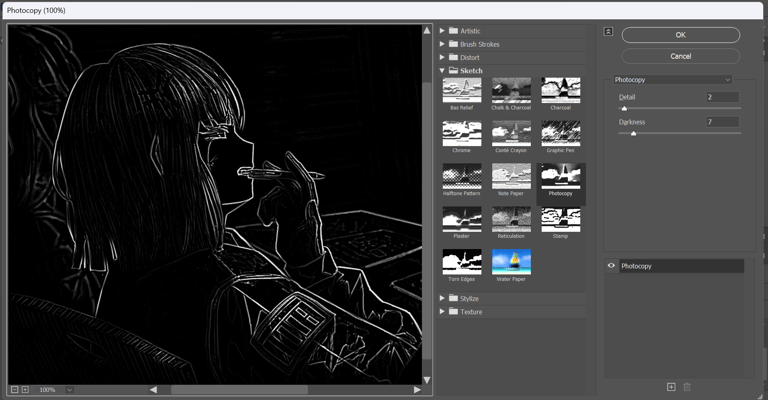The height and width of the screenshot is (400, 768).
Task: Collapse the Sketch filter folder
Action: pos(442,71)
